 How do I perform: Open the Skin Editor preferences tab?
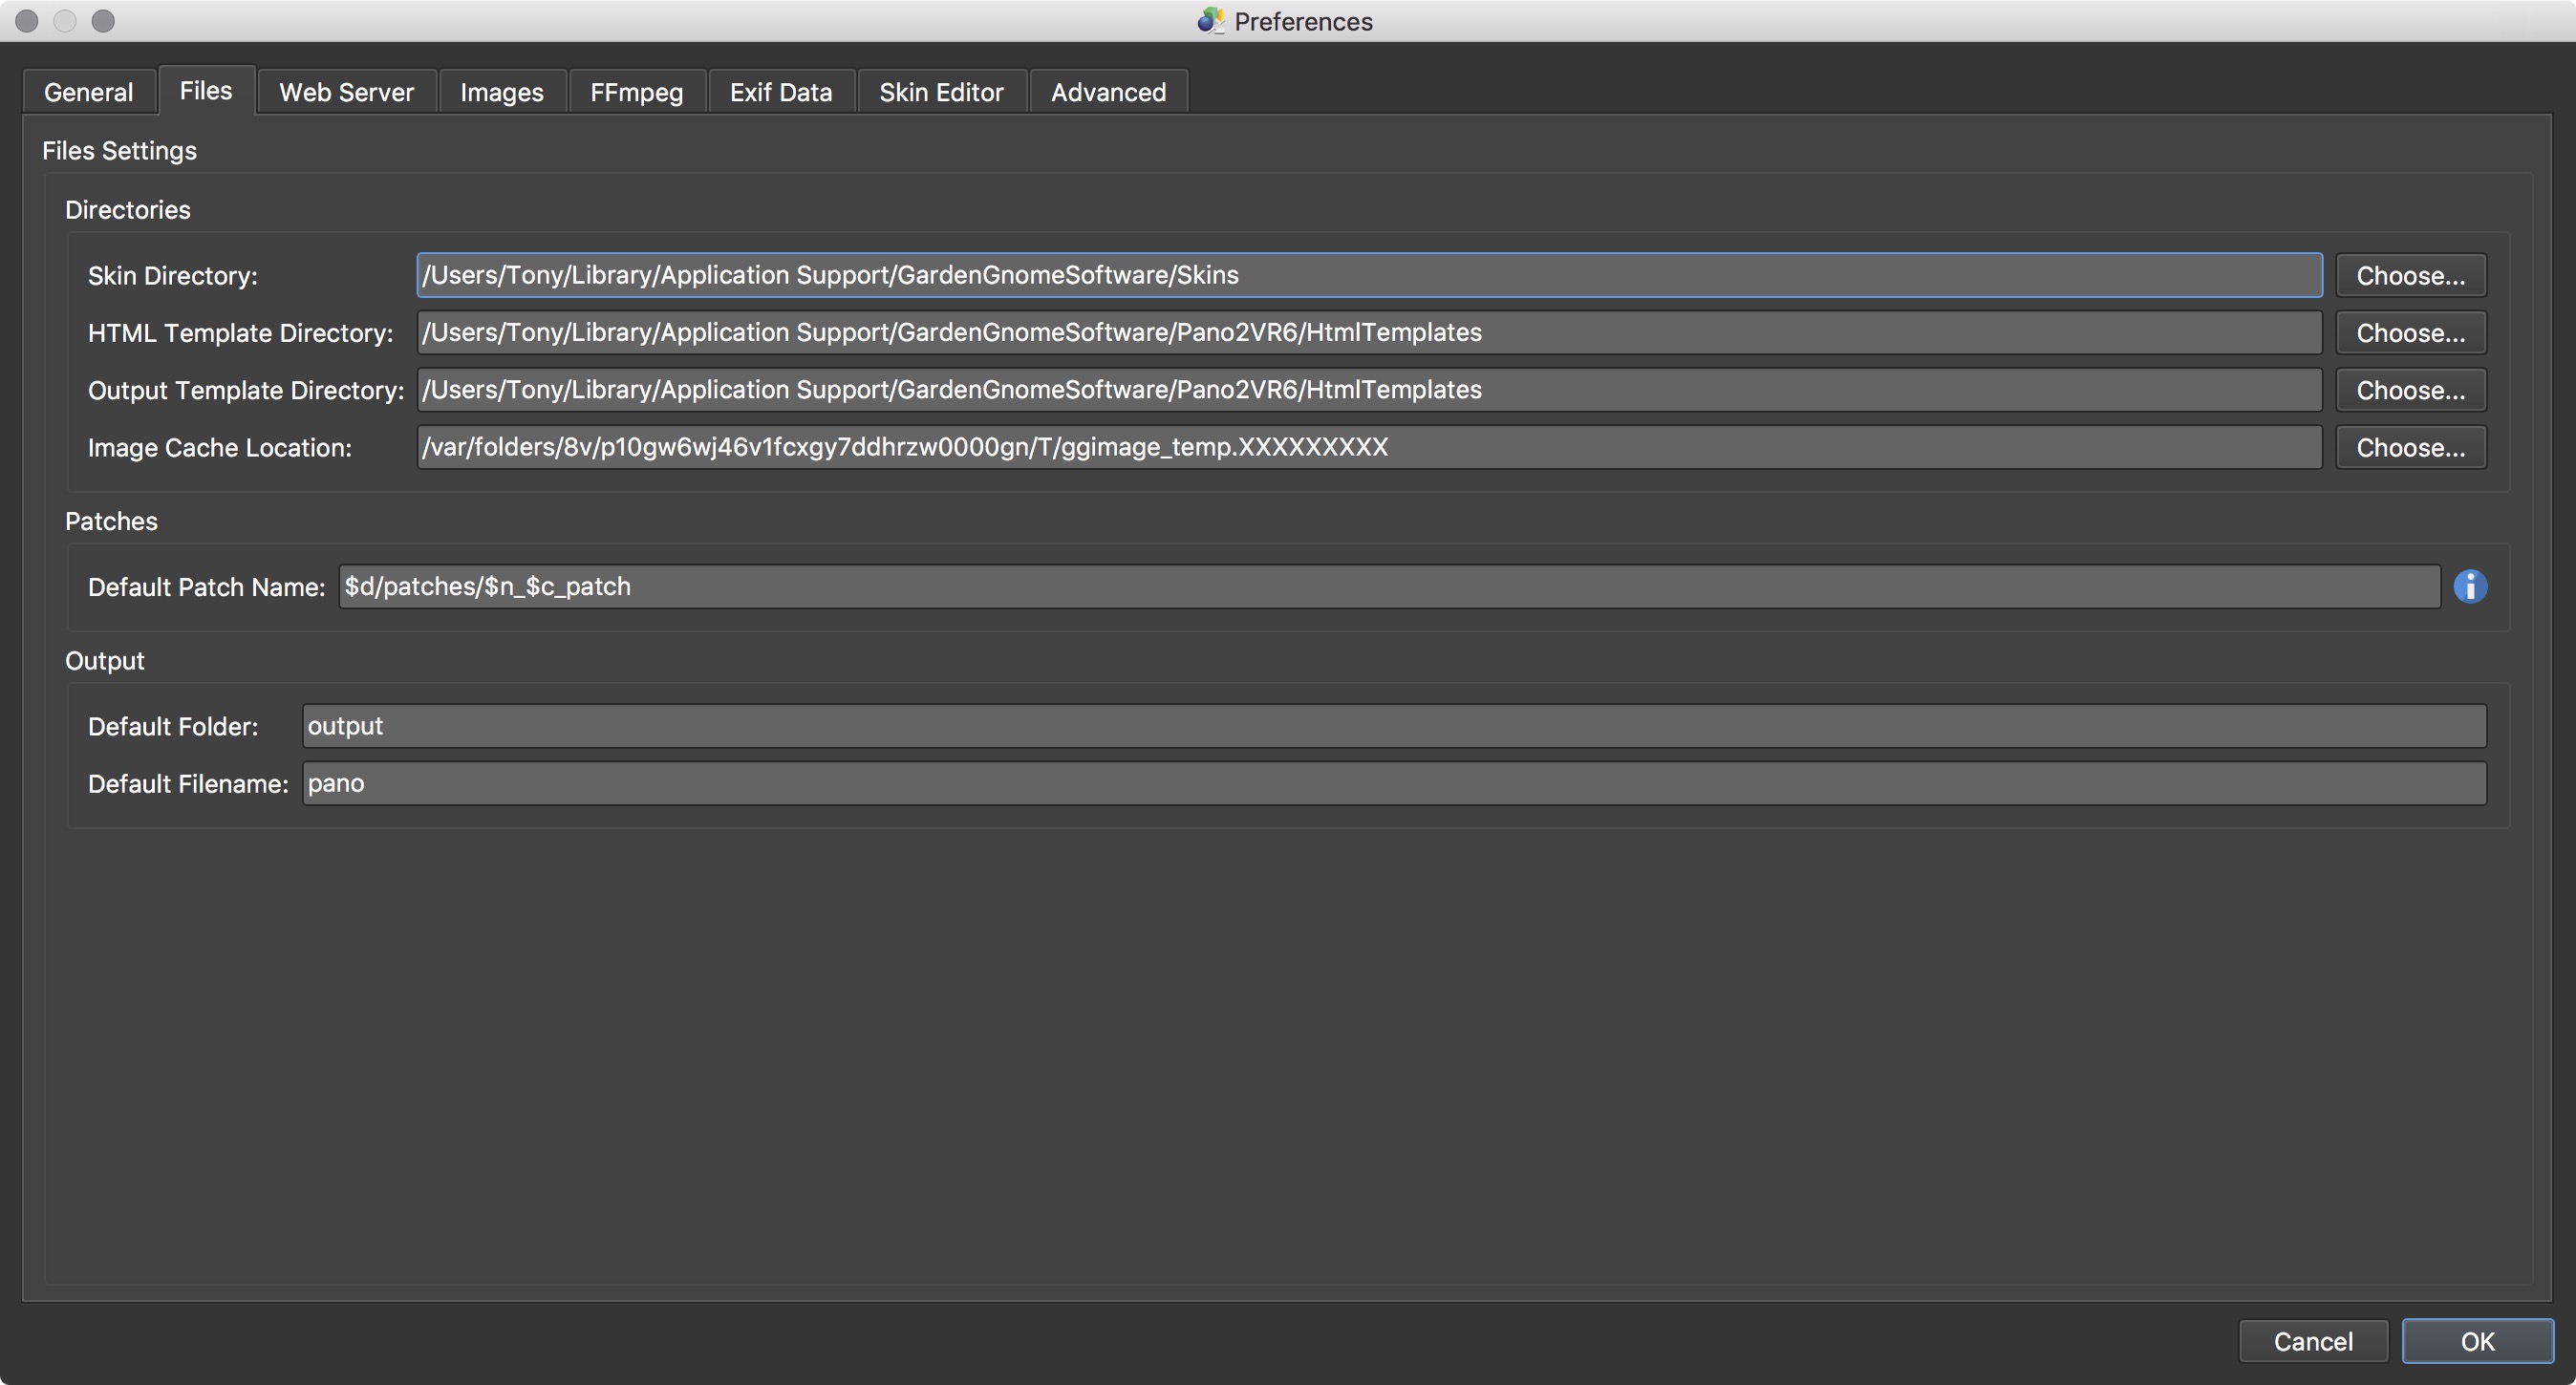pyautogui.click(x=940, y=92)
